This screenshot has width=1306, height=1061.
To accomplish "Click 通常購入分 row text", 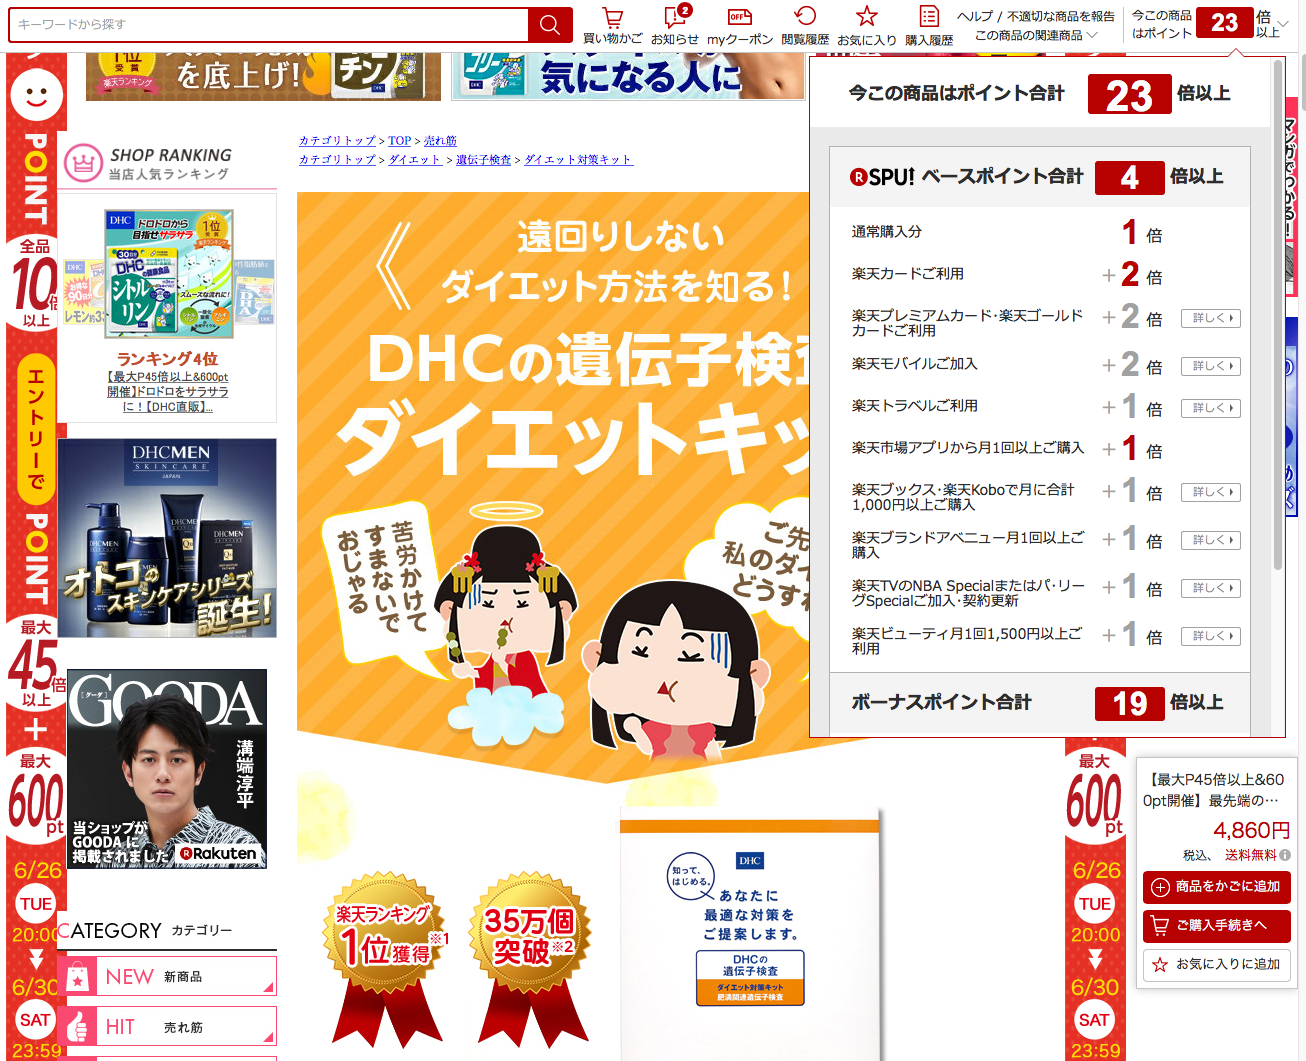I will pos(887,232).
